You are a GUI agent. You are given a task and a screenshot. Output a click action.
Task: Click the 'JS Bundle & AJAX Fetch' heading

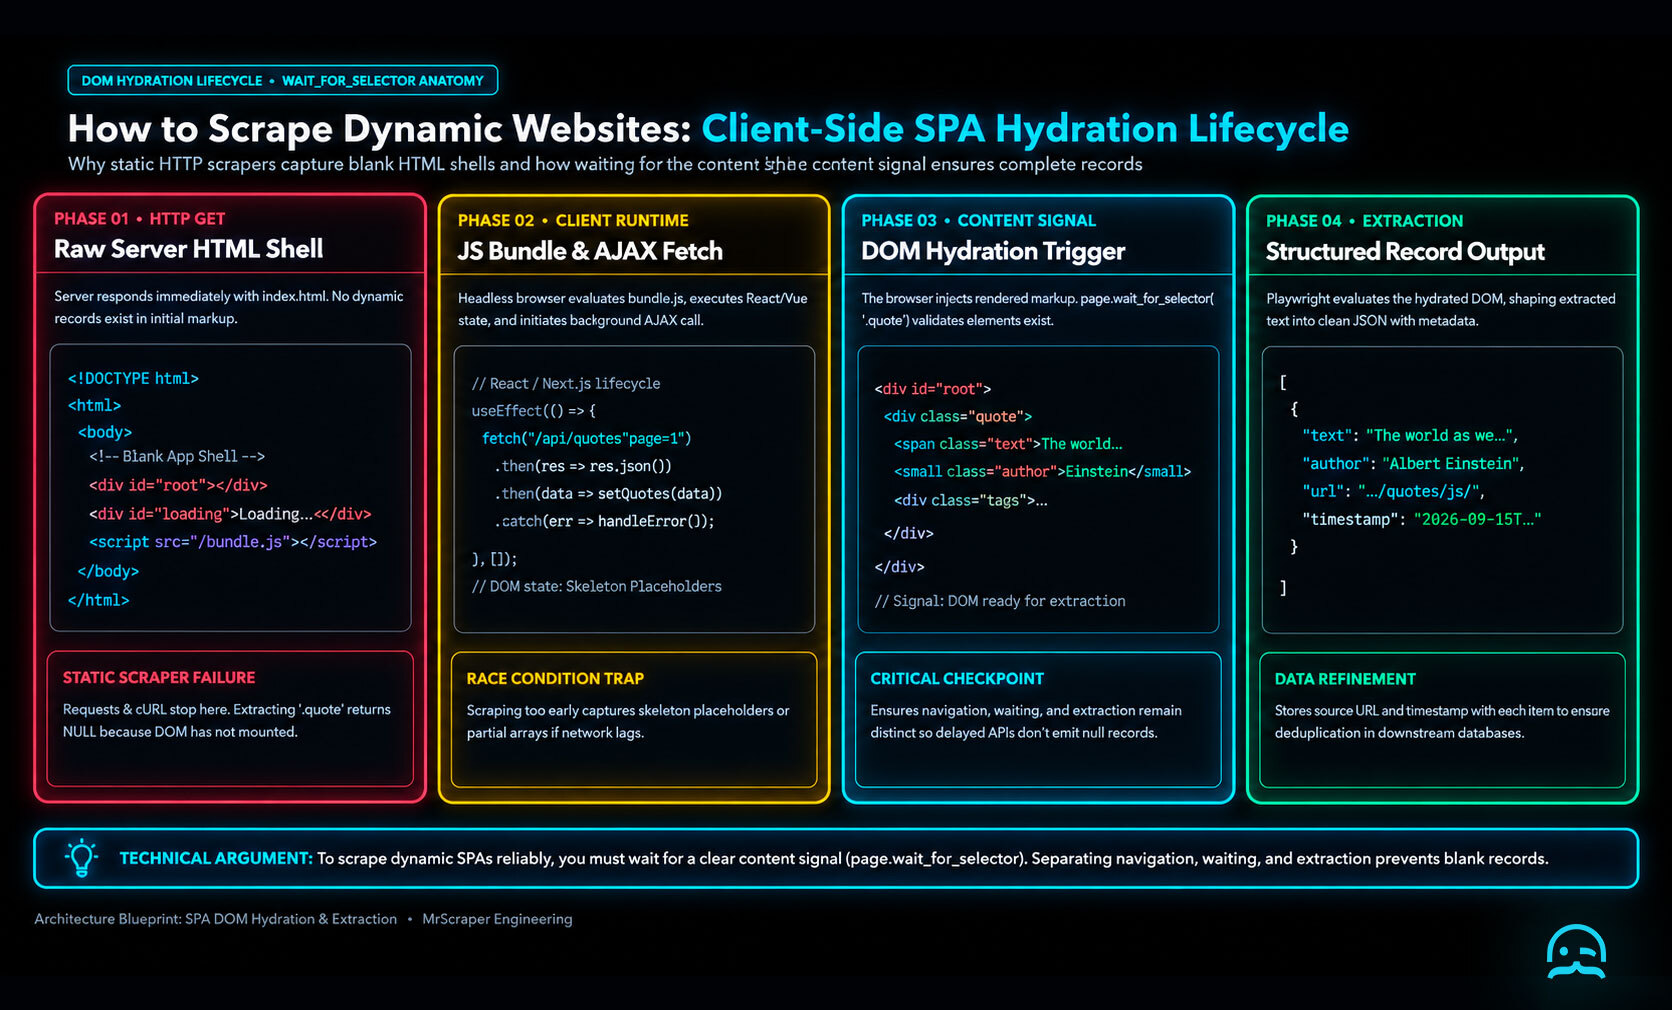590,251
